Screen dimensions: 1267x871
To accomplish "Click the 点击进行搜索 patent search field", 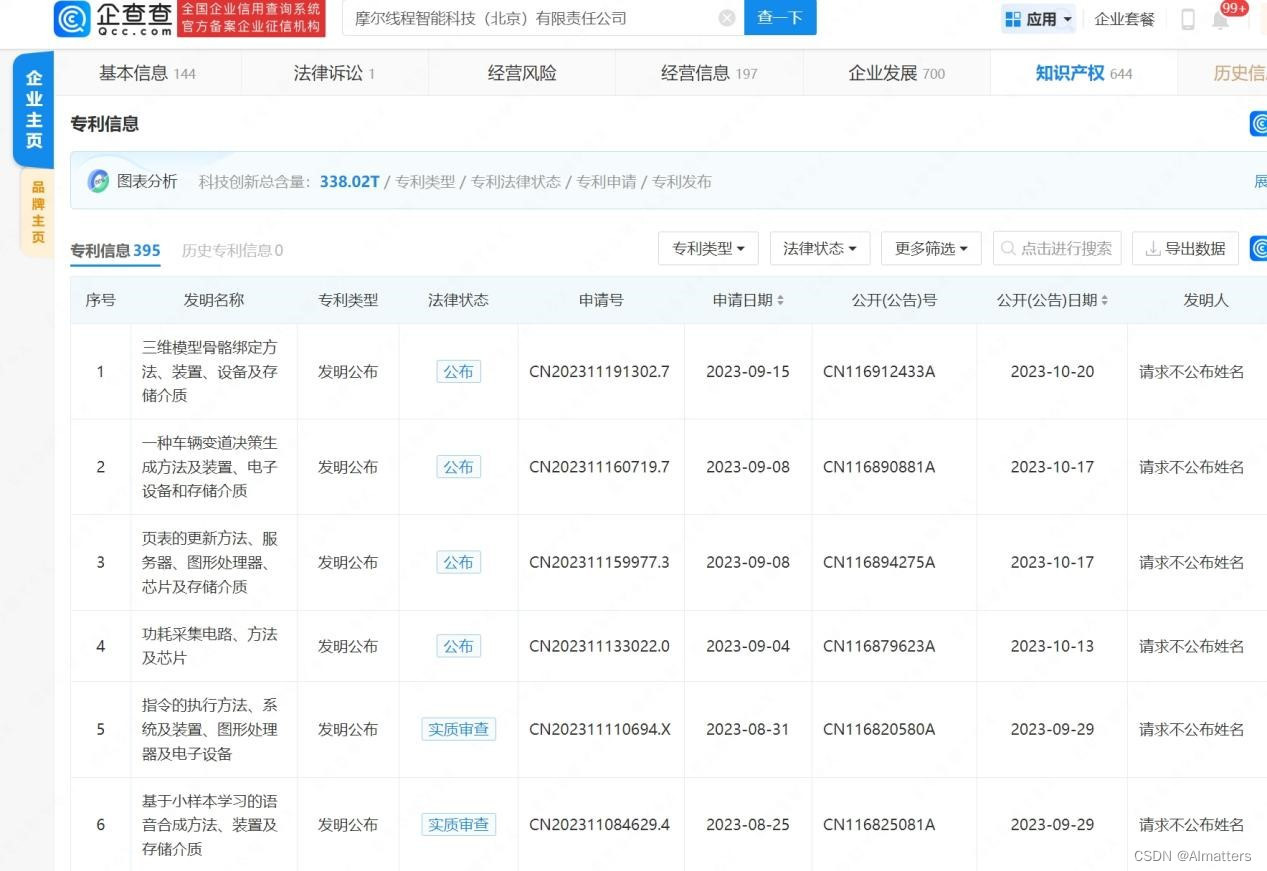I will (1057, 249).
